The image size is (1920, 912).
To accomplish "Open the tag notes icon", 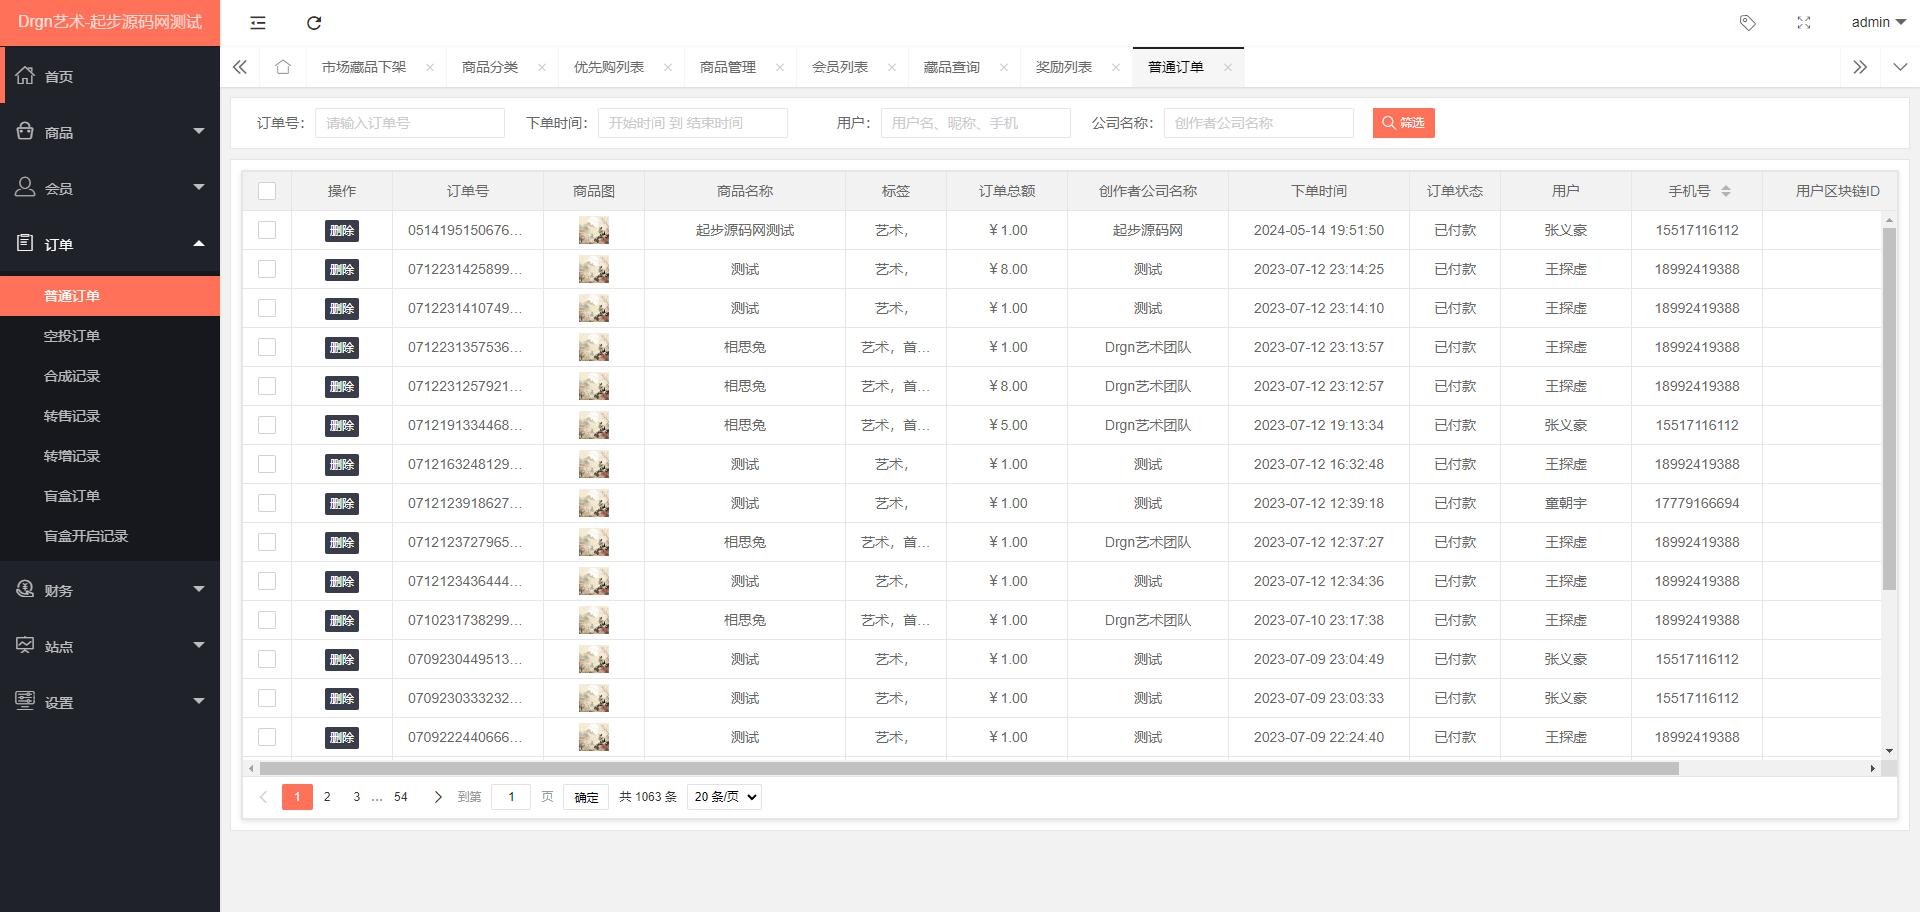I will point(1747,23).
